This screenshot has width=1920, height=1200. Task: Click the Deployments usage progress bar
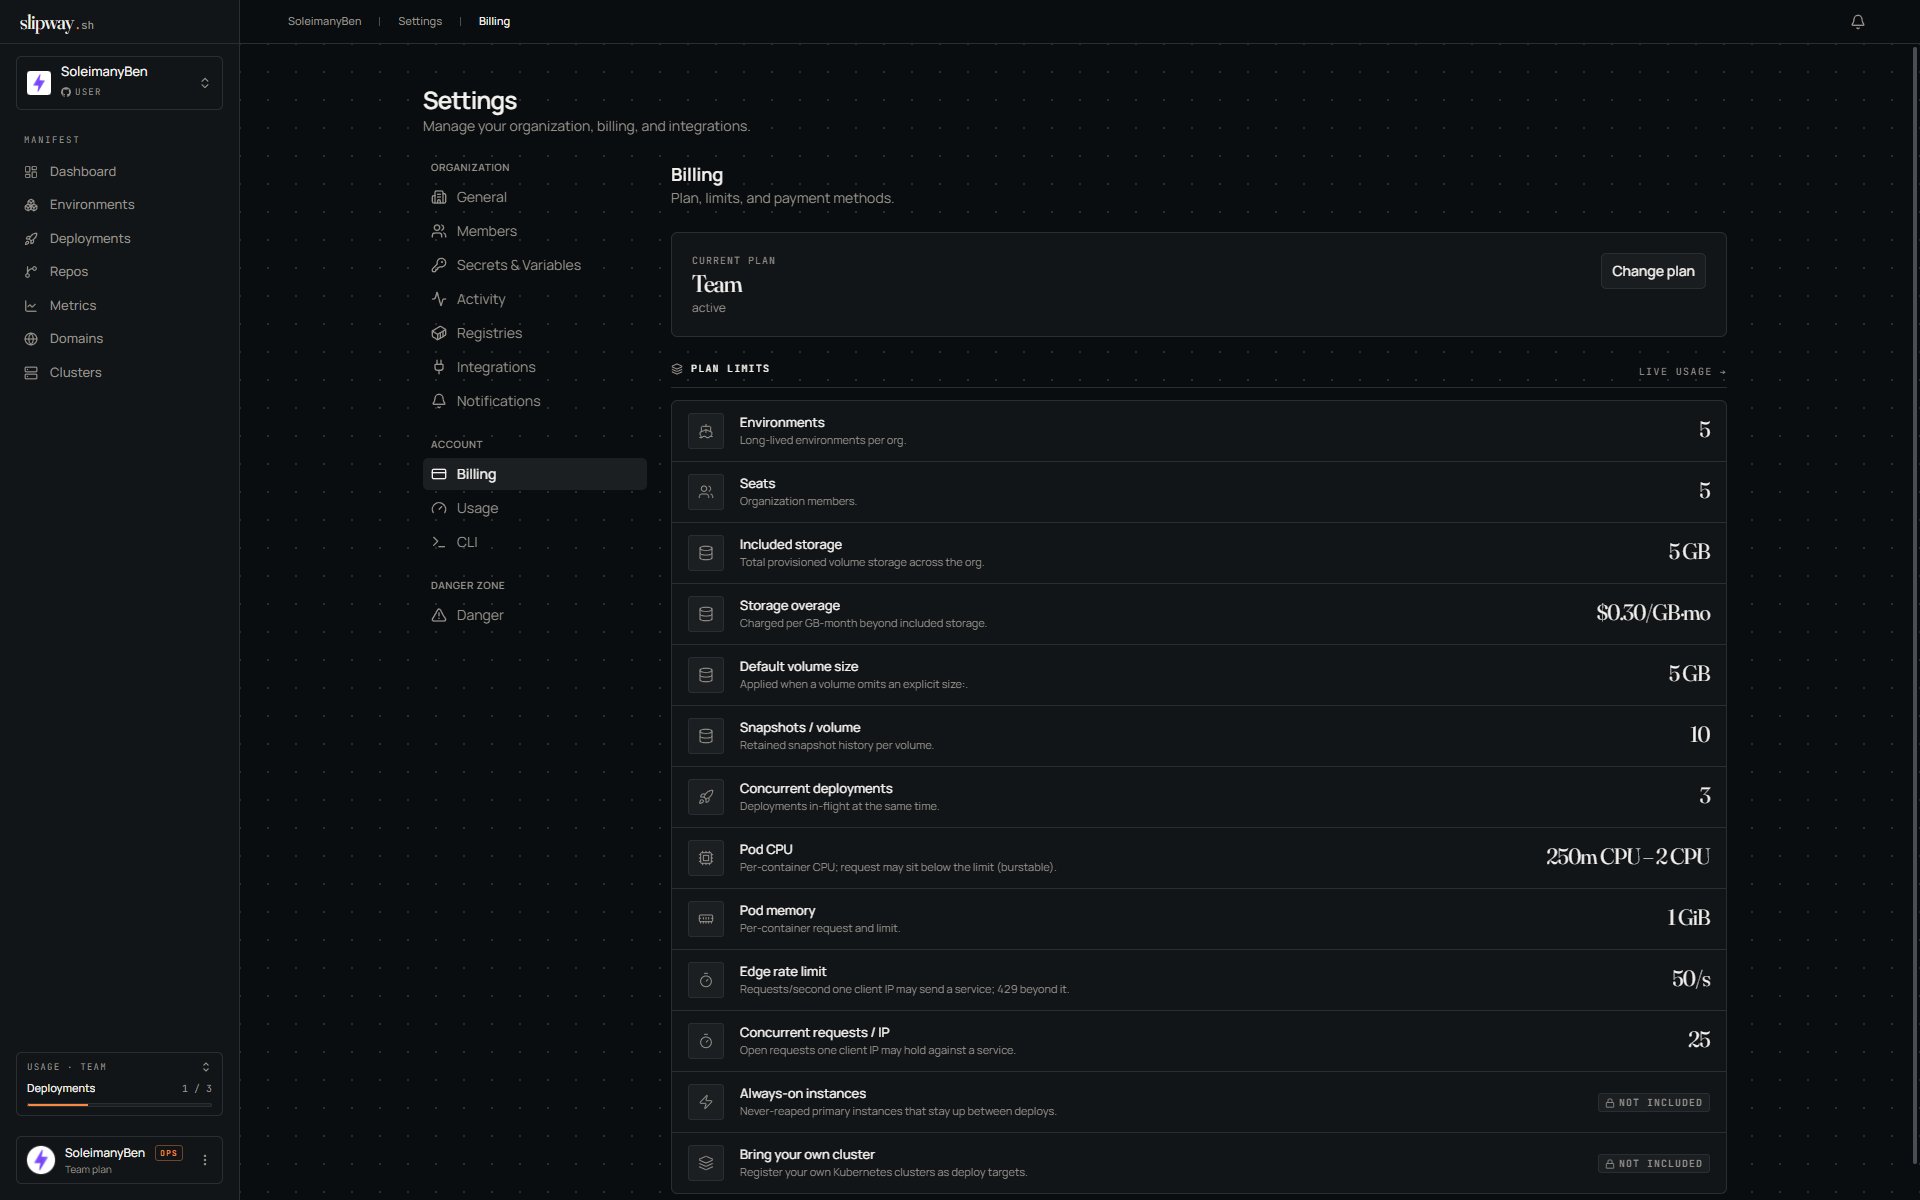pyautogui.click(x=119, y=1105)
